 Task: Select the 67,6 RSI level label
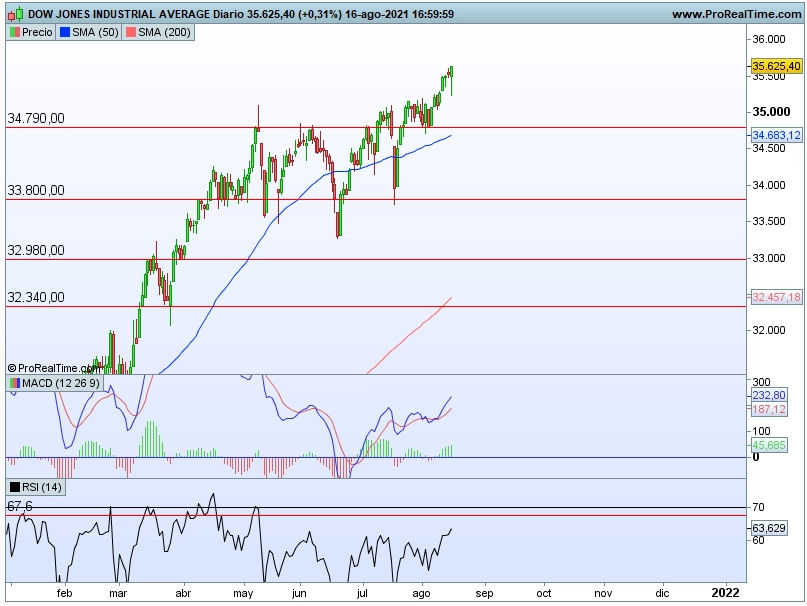(20, 507)
